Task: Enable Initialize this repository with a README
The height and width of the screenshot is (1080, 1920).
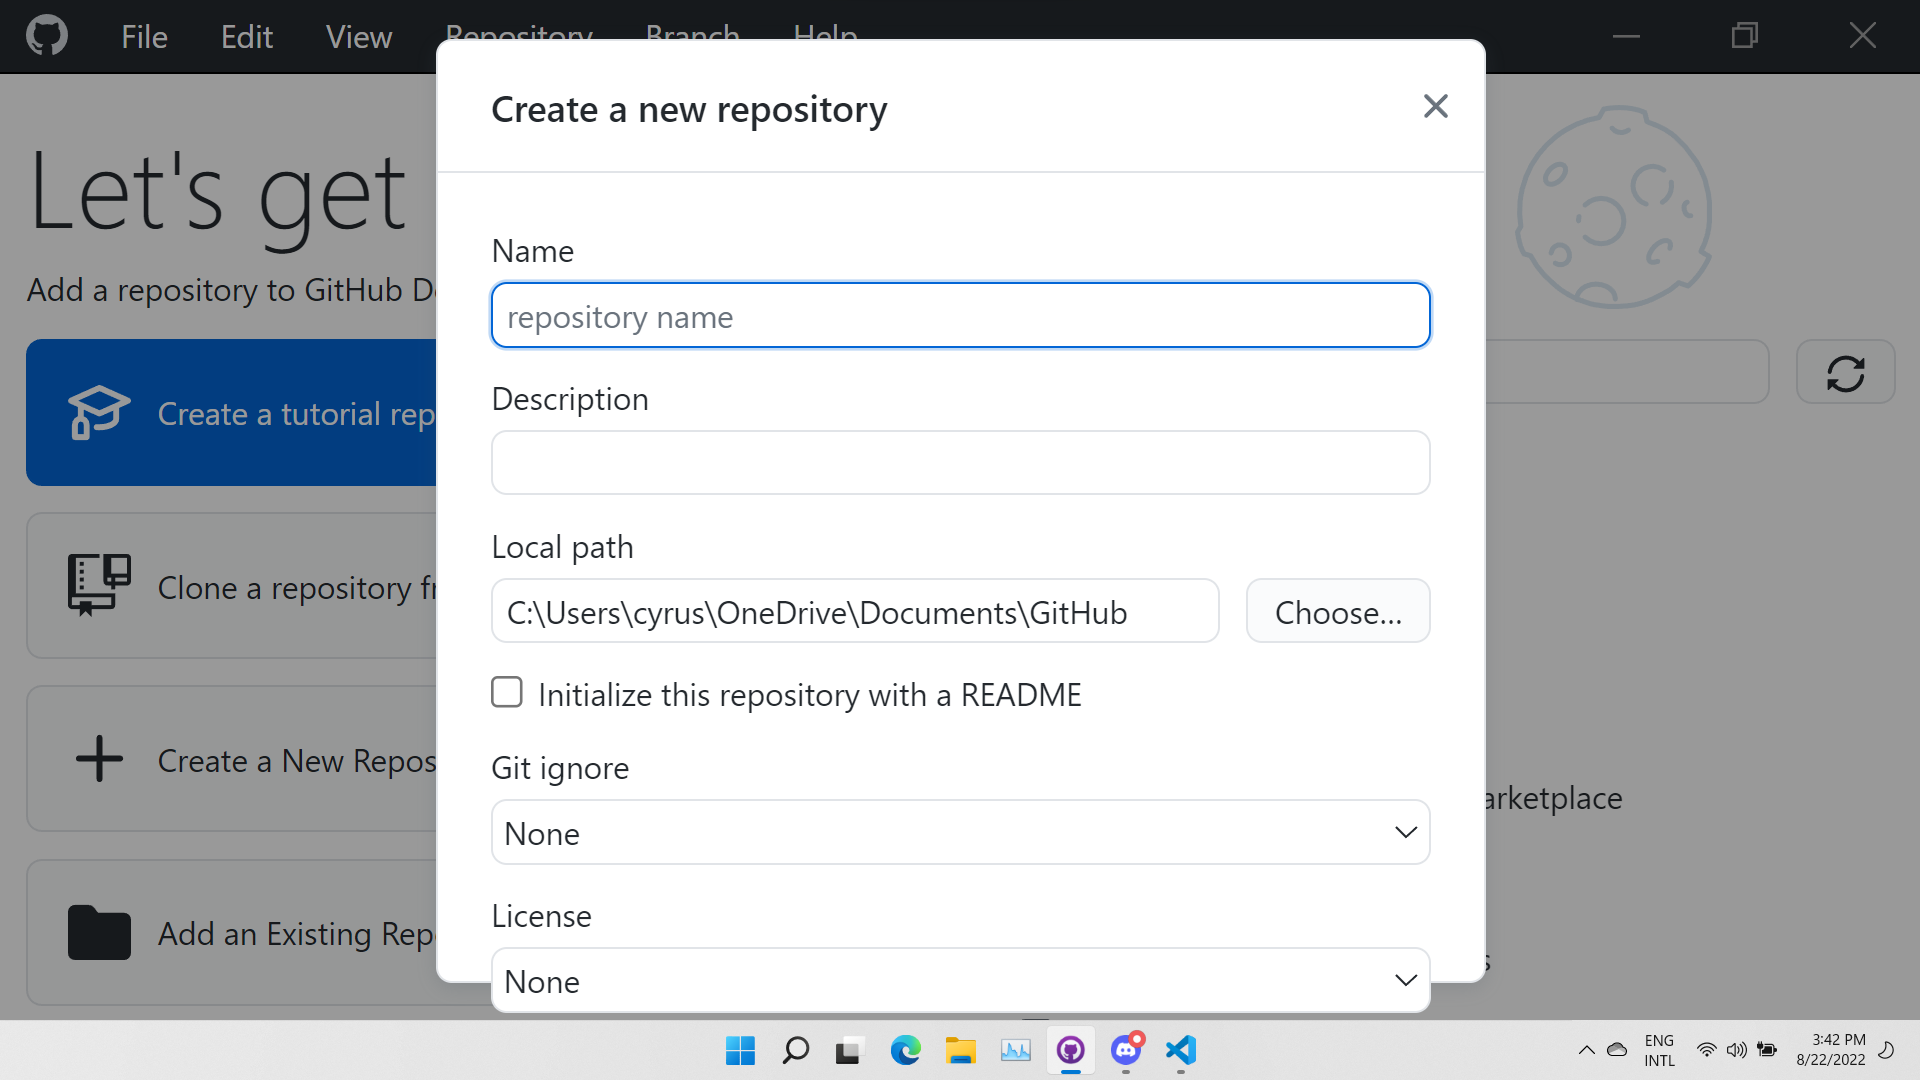Action: [507, 692]
